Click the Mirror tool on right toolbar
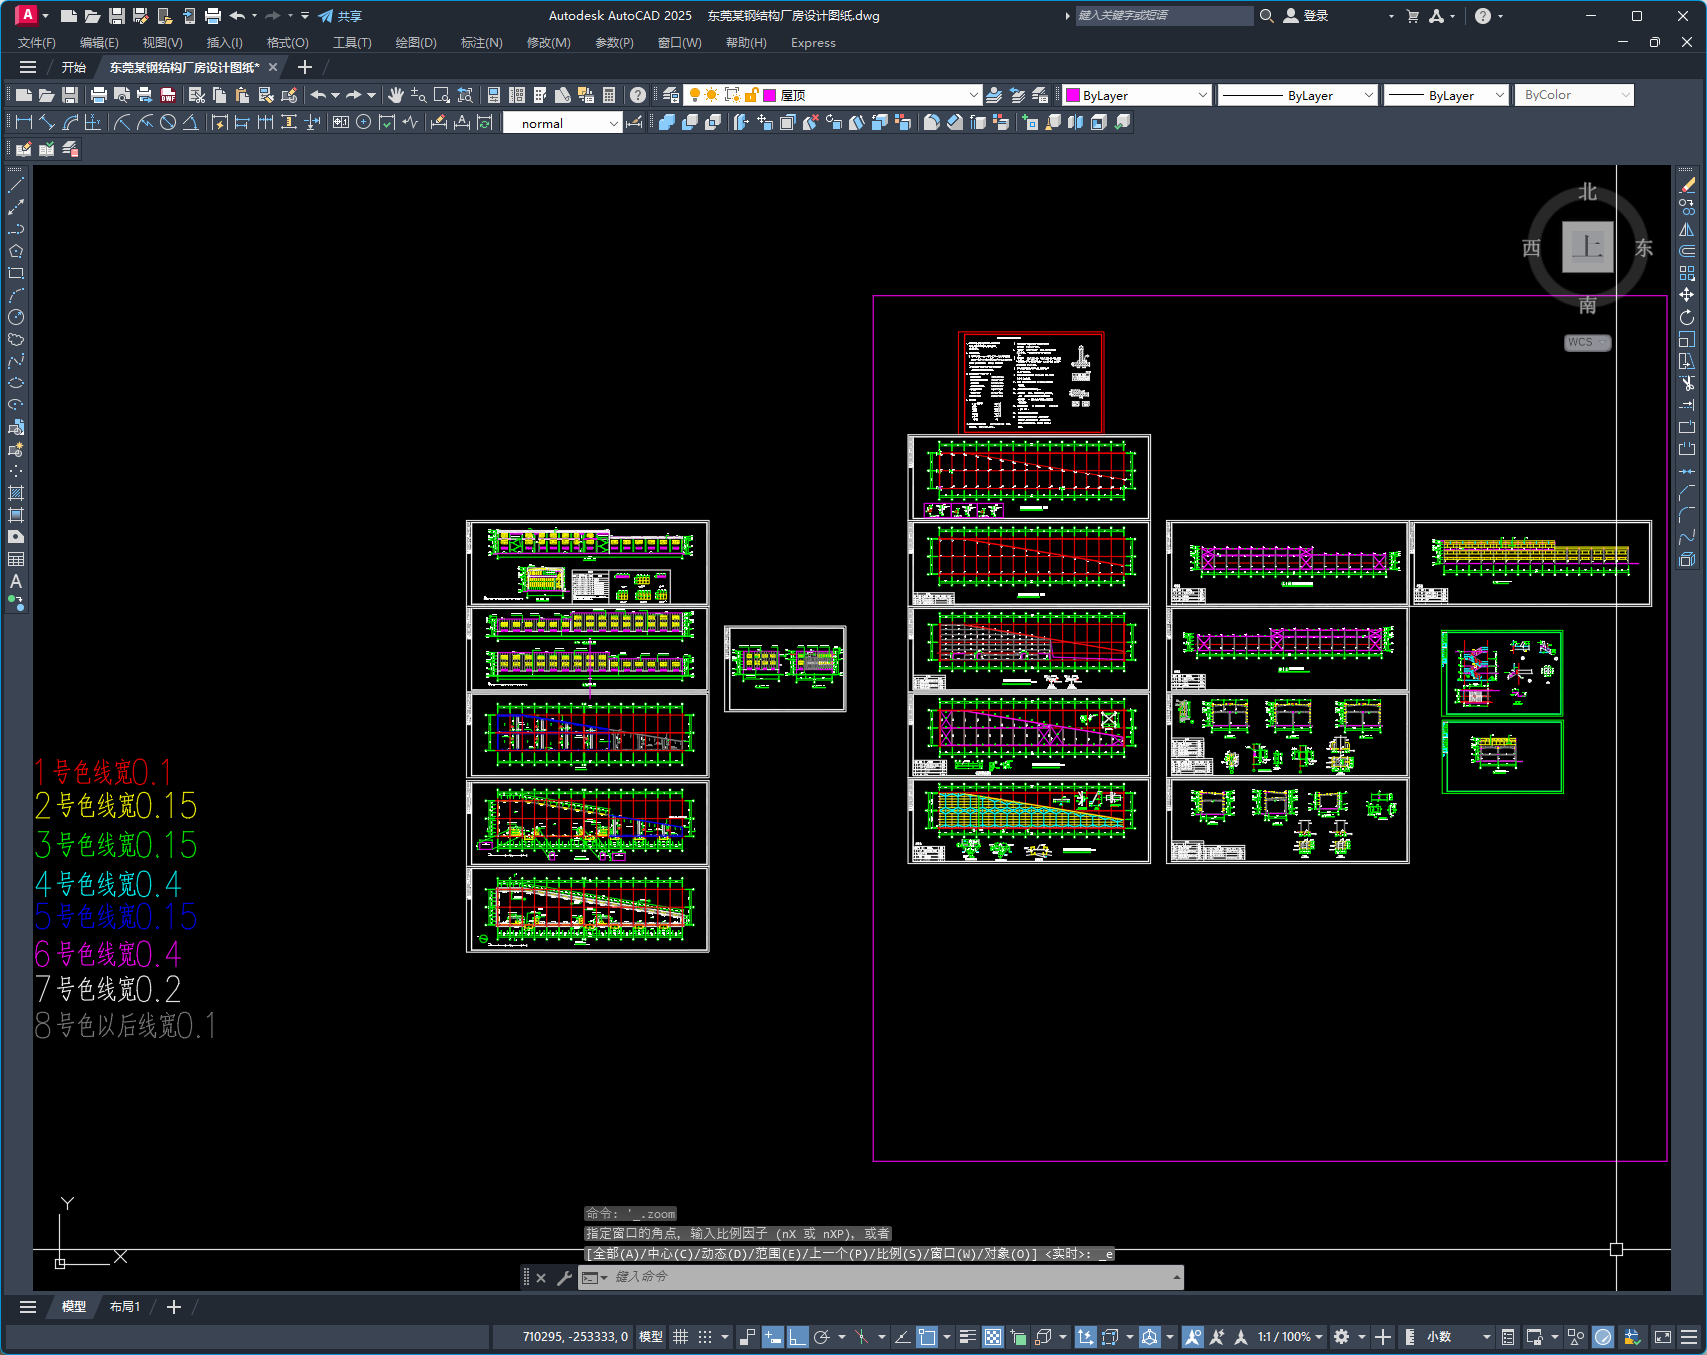This screenshot has height=1355, width=1707. tap(1687, 229)
